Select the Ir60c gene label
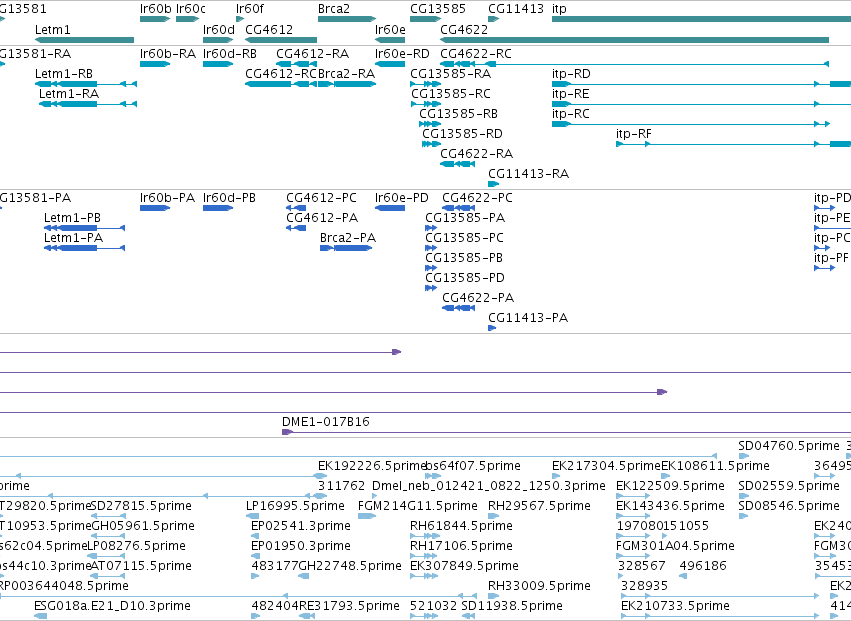The width and height of the screenshot is (851, 621). (x=191, y=9)
